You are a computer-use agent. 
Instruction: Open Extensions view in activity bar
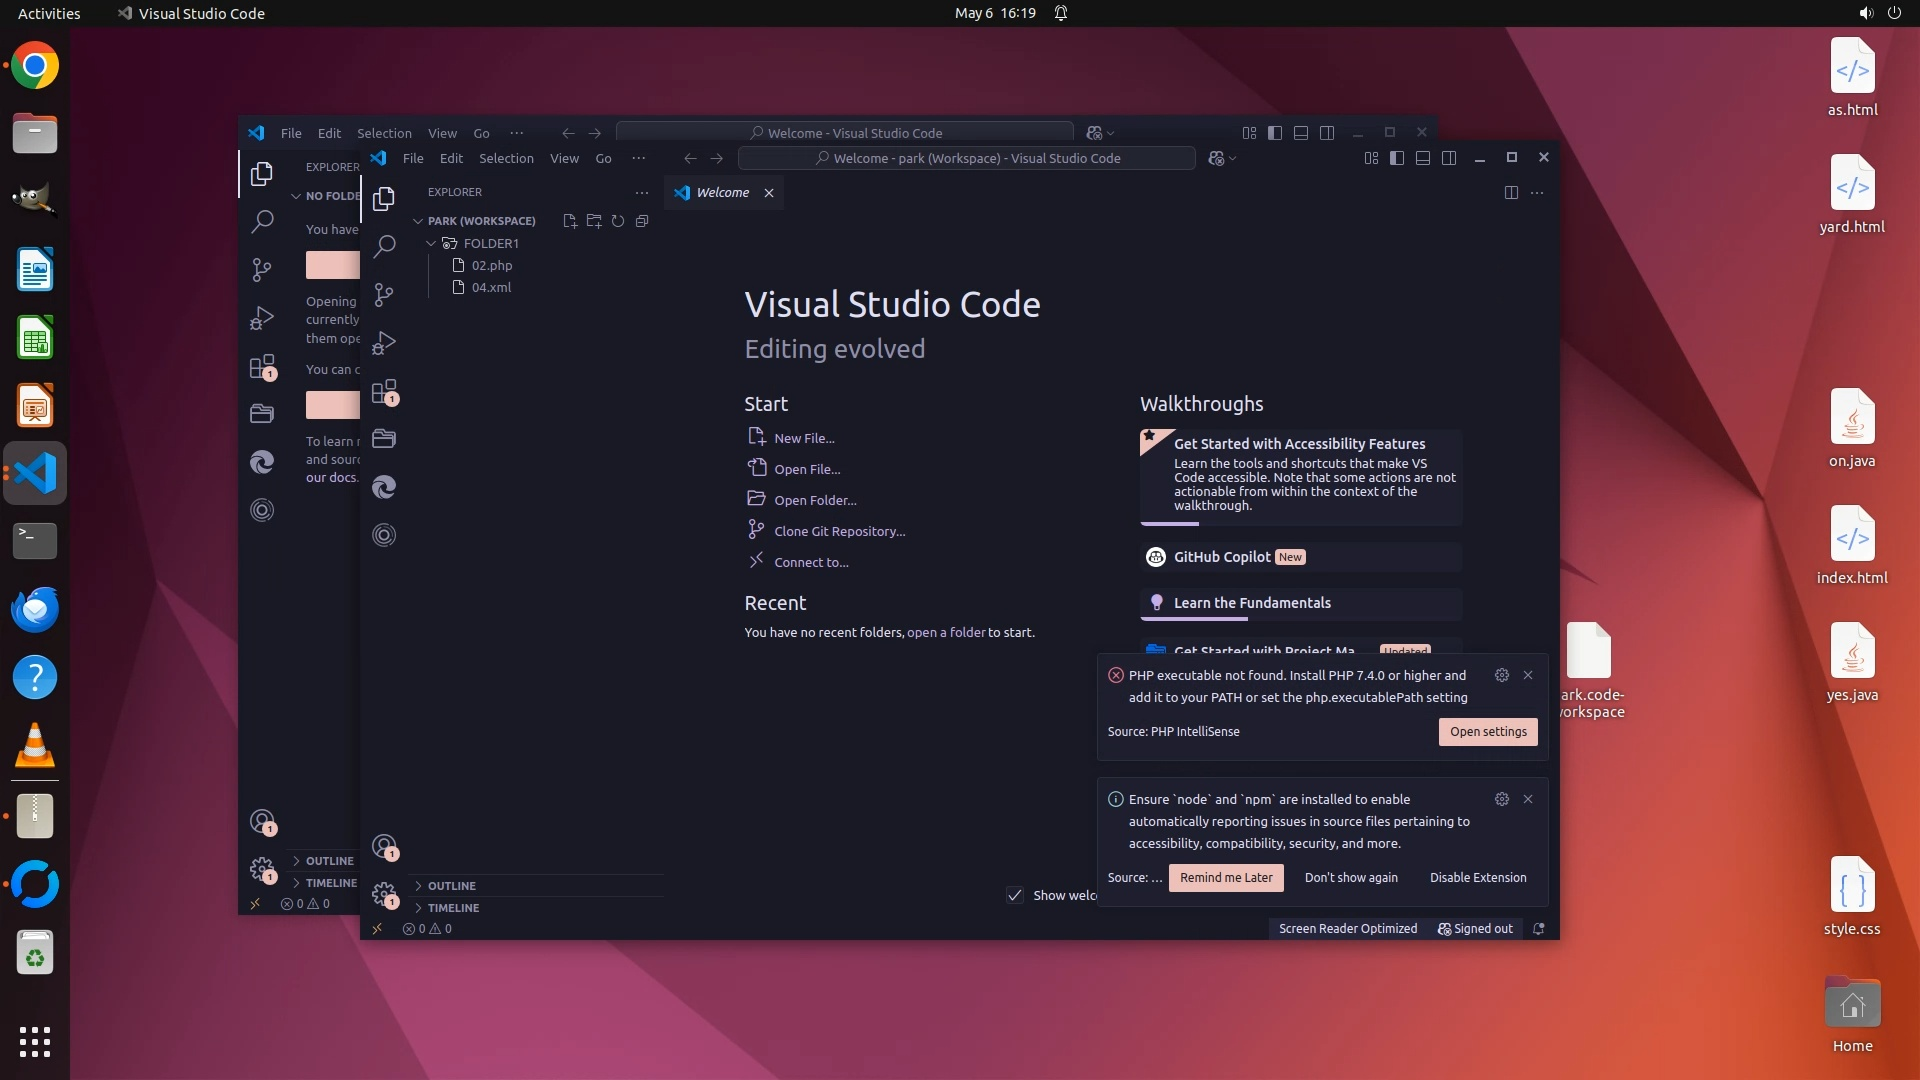[x=384, y=392]
